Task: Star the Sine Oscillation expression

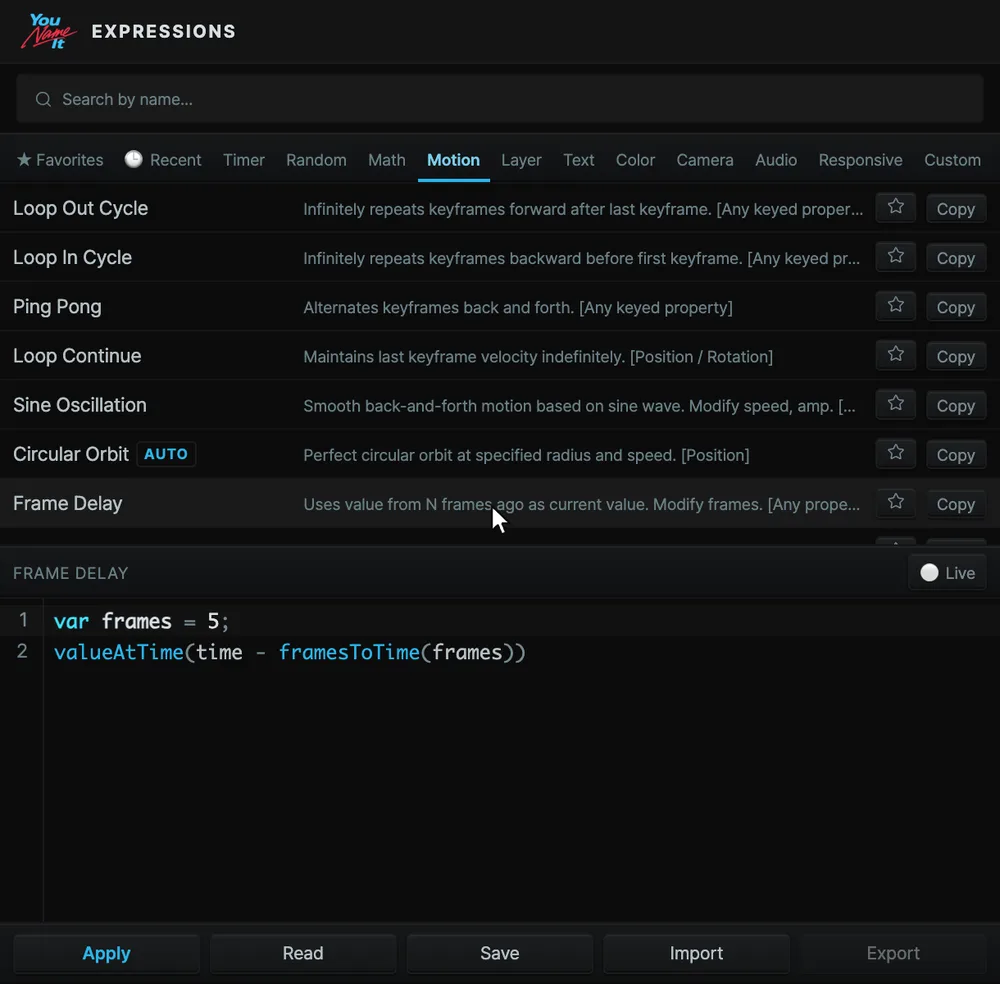Action: pos(895,404)
